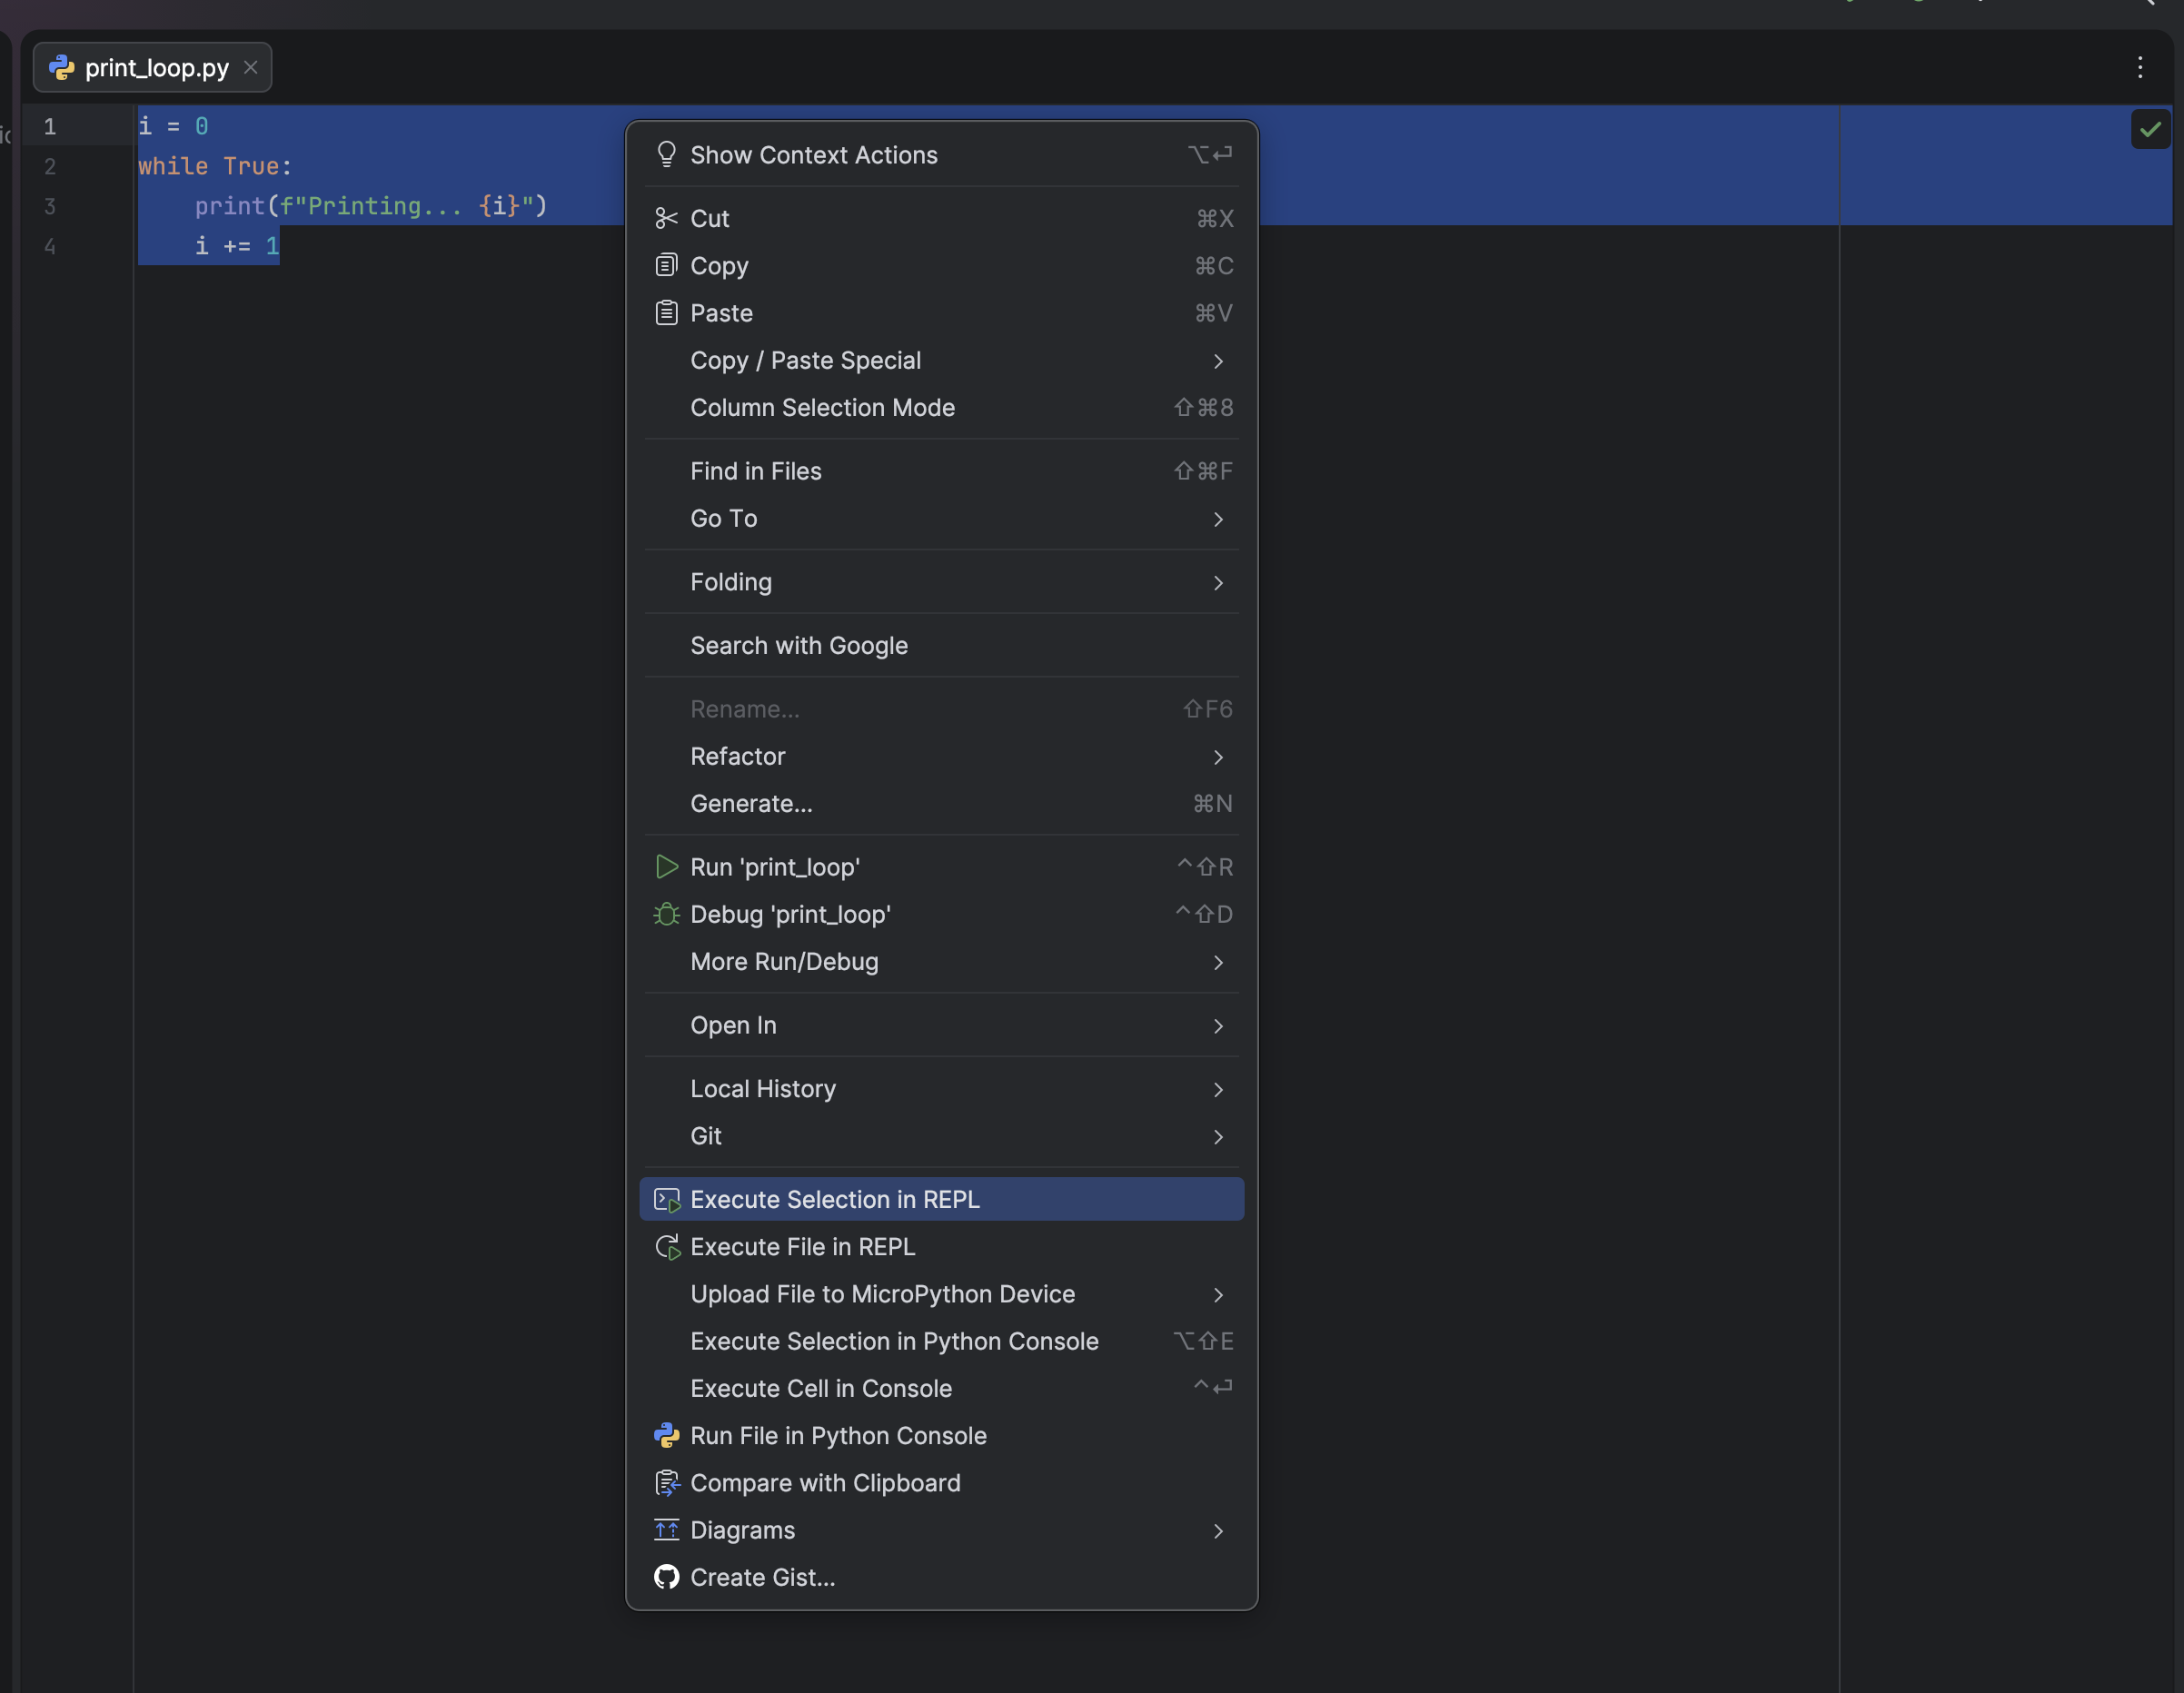This screenshot has width=2184, height=1693.
Task: Click the Diagrams submenu arrow
Action: pos(1218,1531)
